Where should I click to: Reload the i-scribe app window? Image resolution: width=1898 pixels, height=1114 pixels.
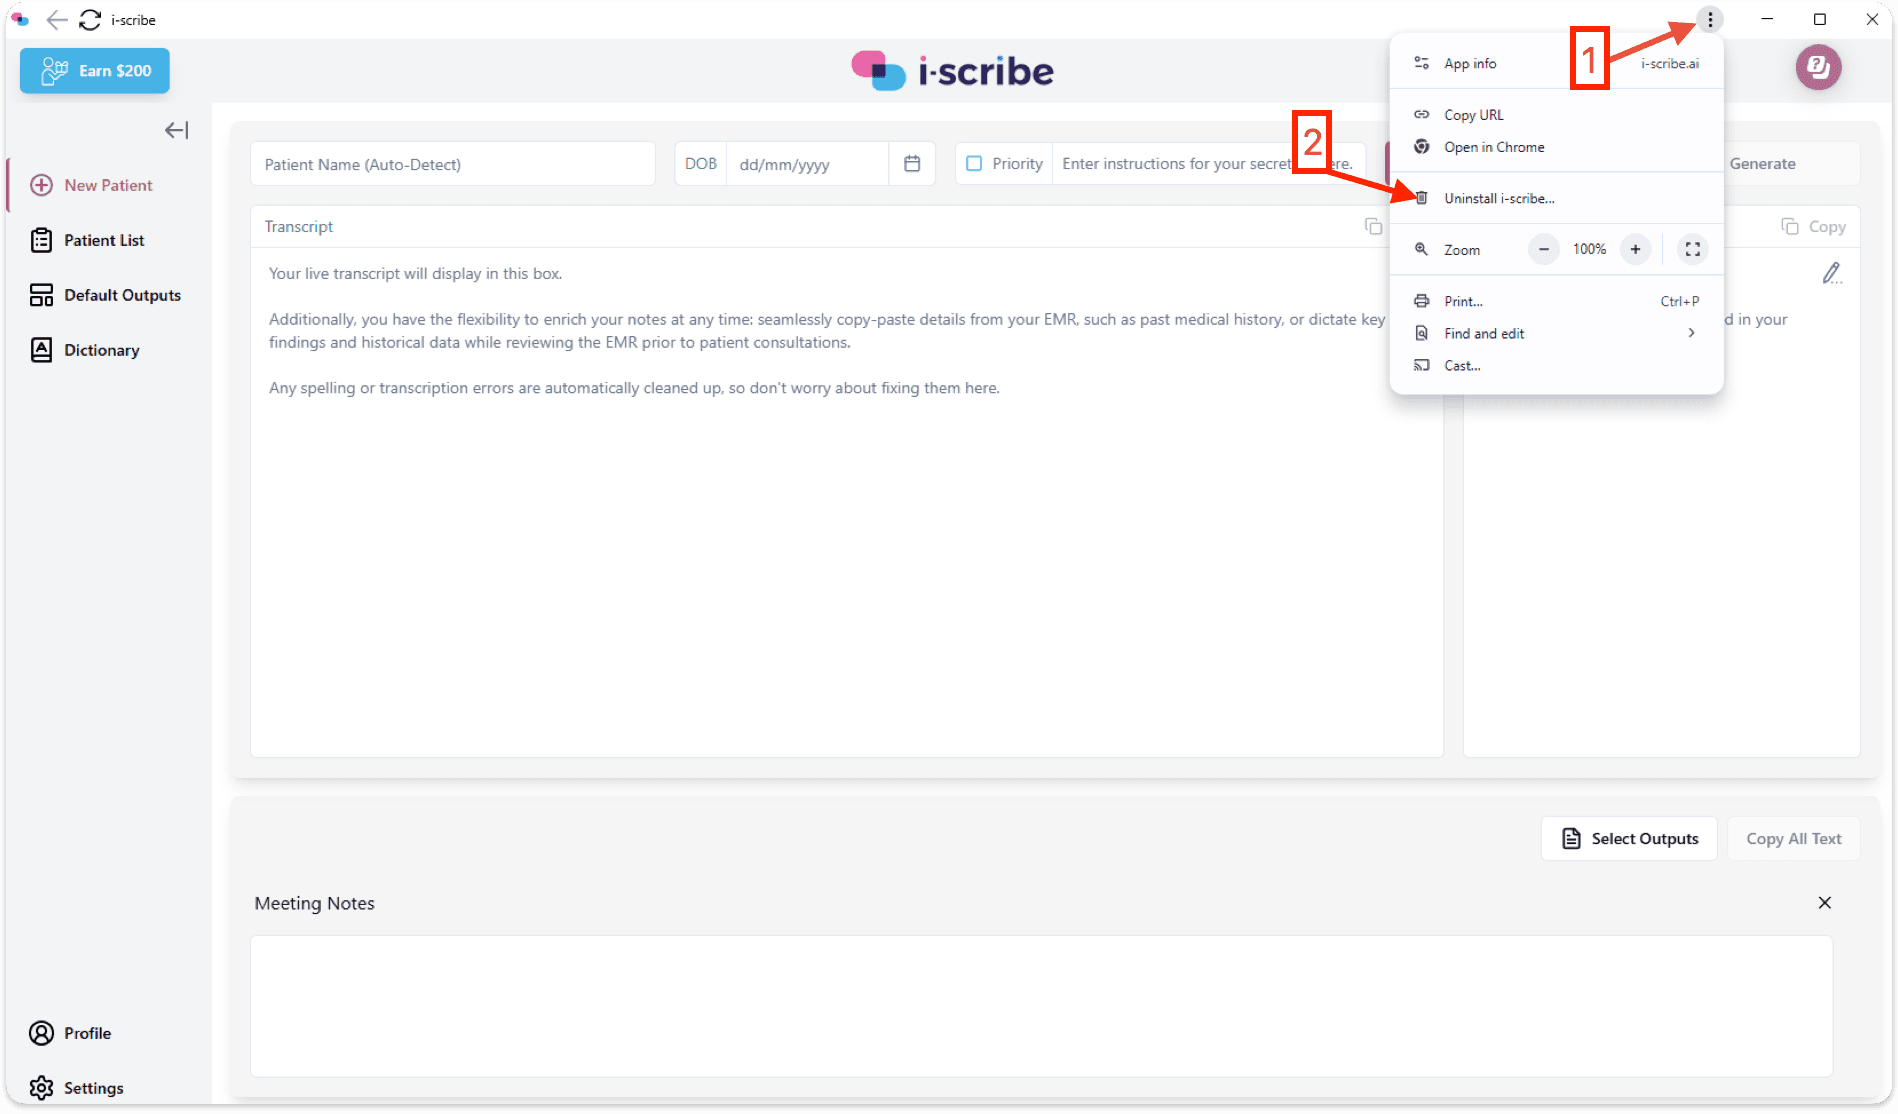[x=90, y=20]
